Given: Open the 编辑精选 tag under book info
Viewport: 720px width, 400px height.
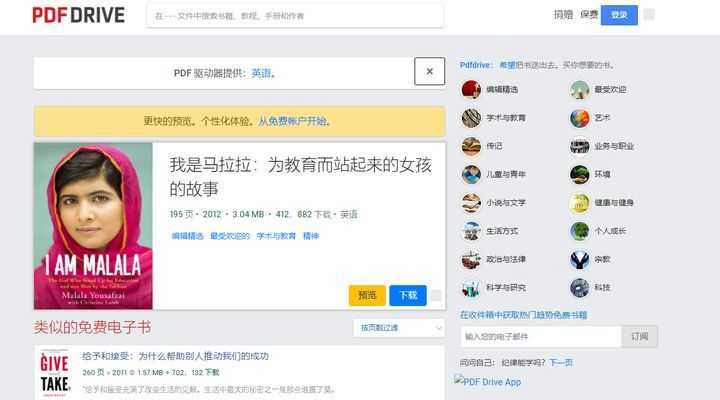Looking at the screenshot, I should pos(187,236).
